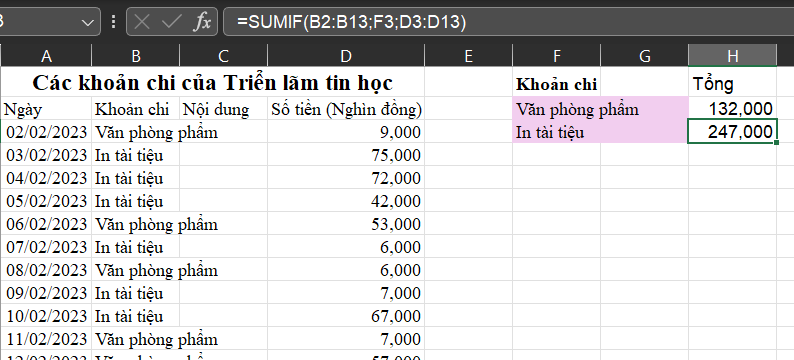Screen dimensions: 794x360
Task: Select column C header
Action: point(223,56)
